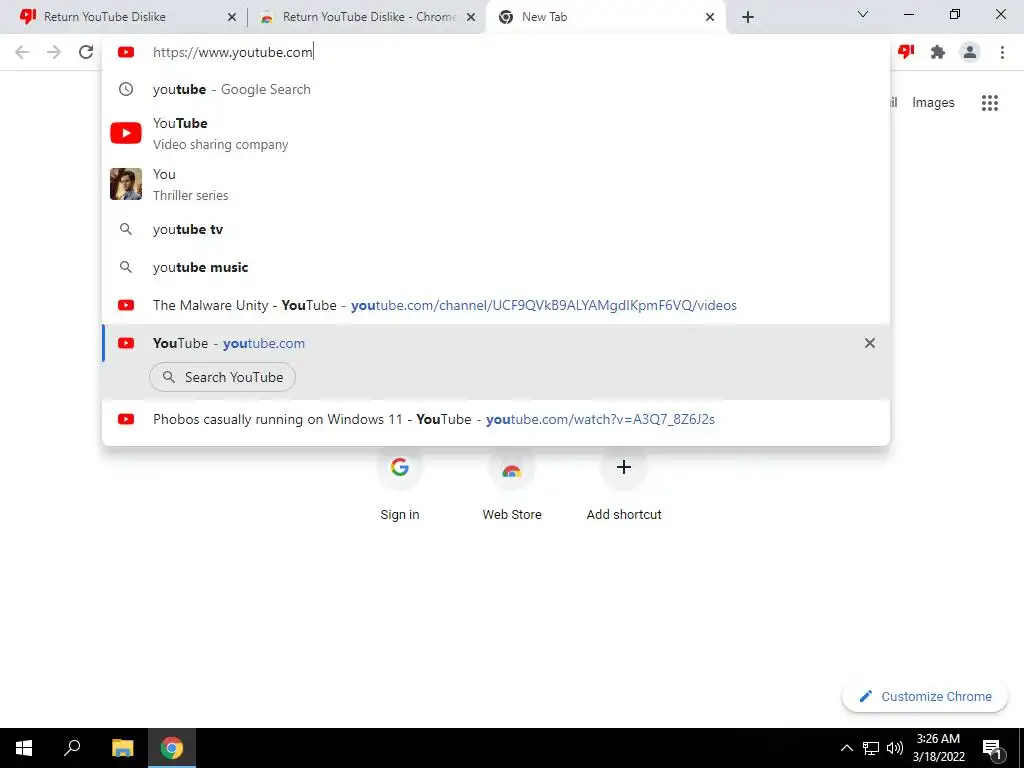Screen dimensions: 1024x768
Task: Select the New Tab tab
Action: (605, 17)
